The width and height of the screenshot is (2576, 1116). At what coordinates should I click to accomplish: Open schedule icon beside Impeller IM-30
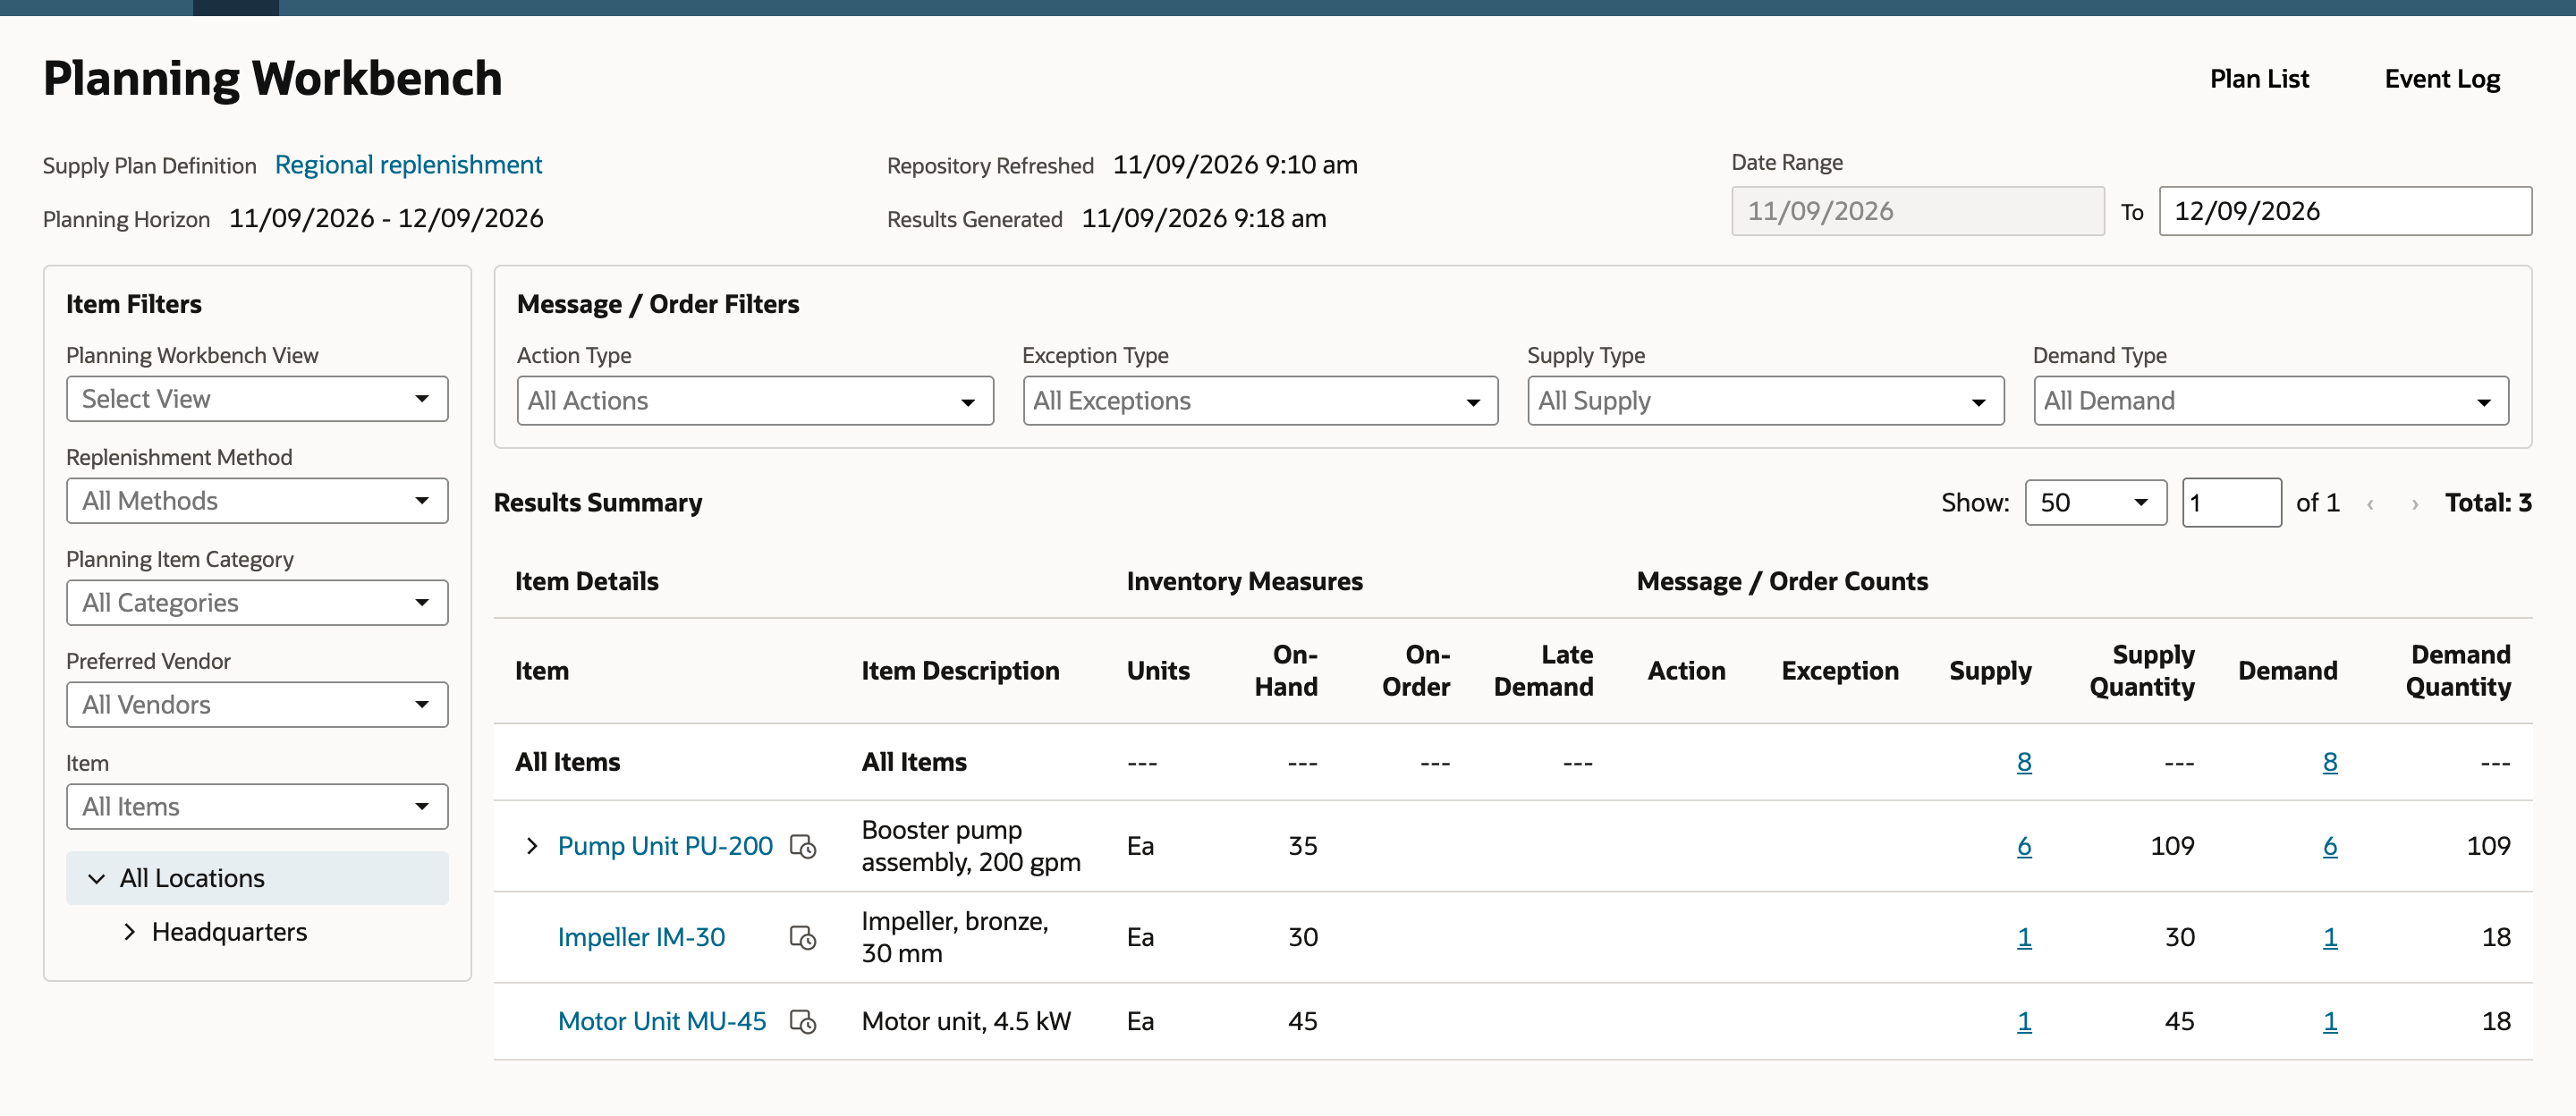(803, 937)
